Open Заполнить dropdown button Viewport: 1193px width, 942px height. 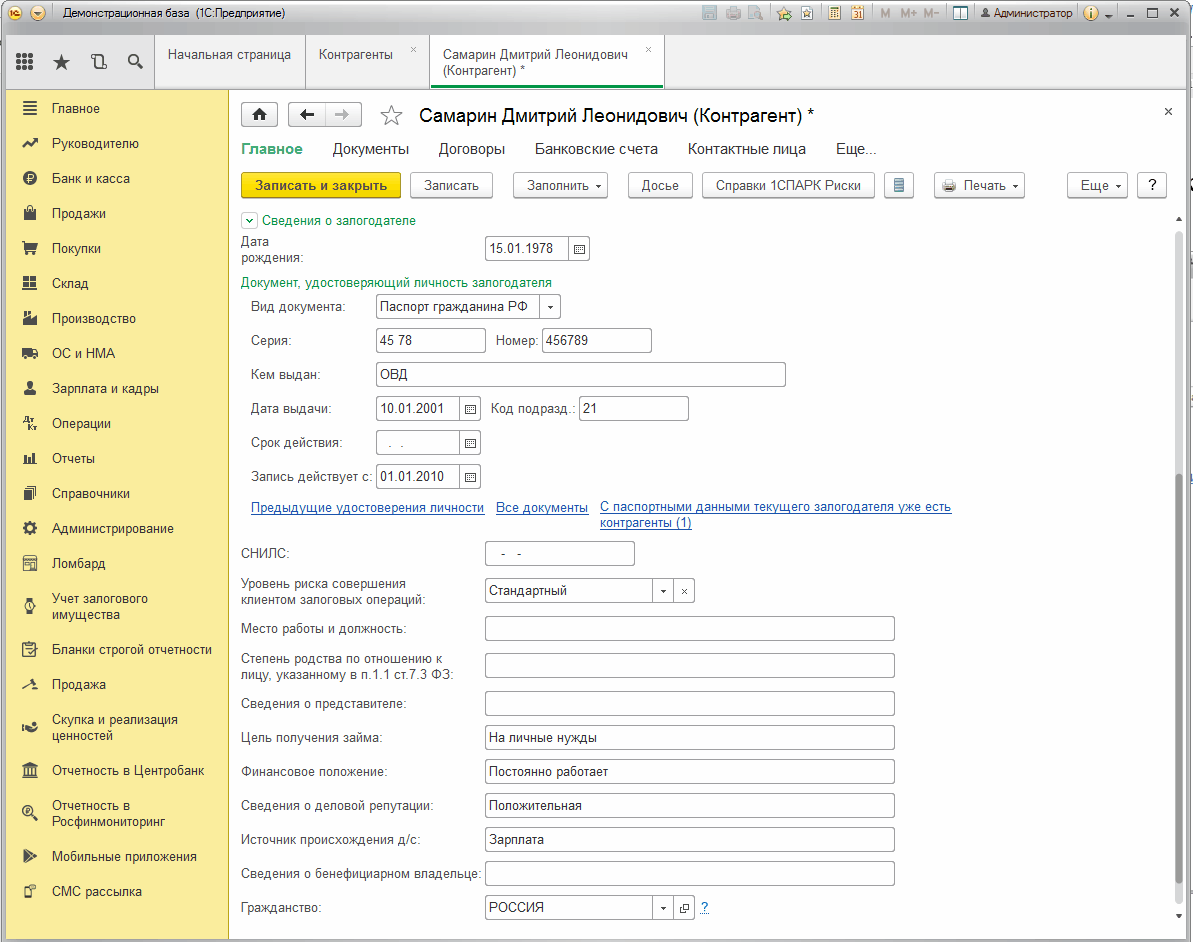560,186
